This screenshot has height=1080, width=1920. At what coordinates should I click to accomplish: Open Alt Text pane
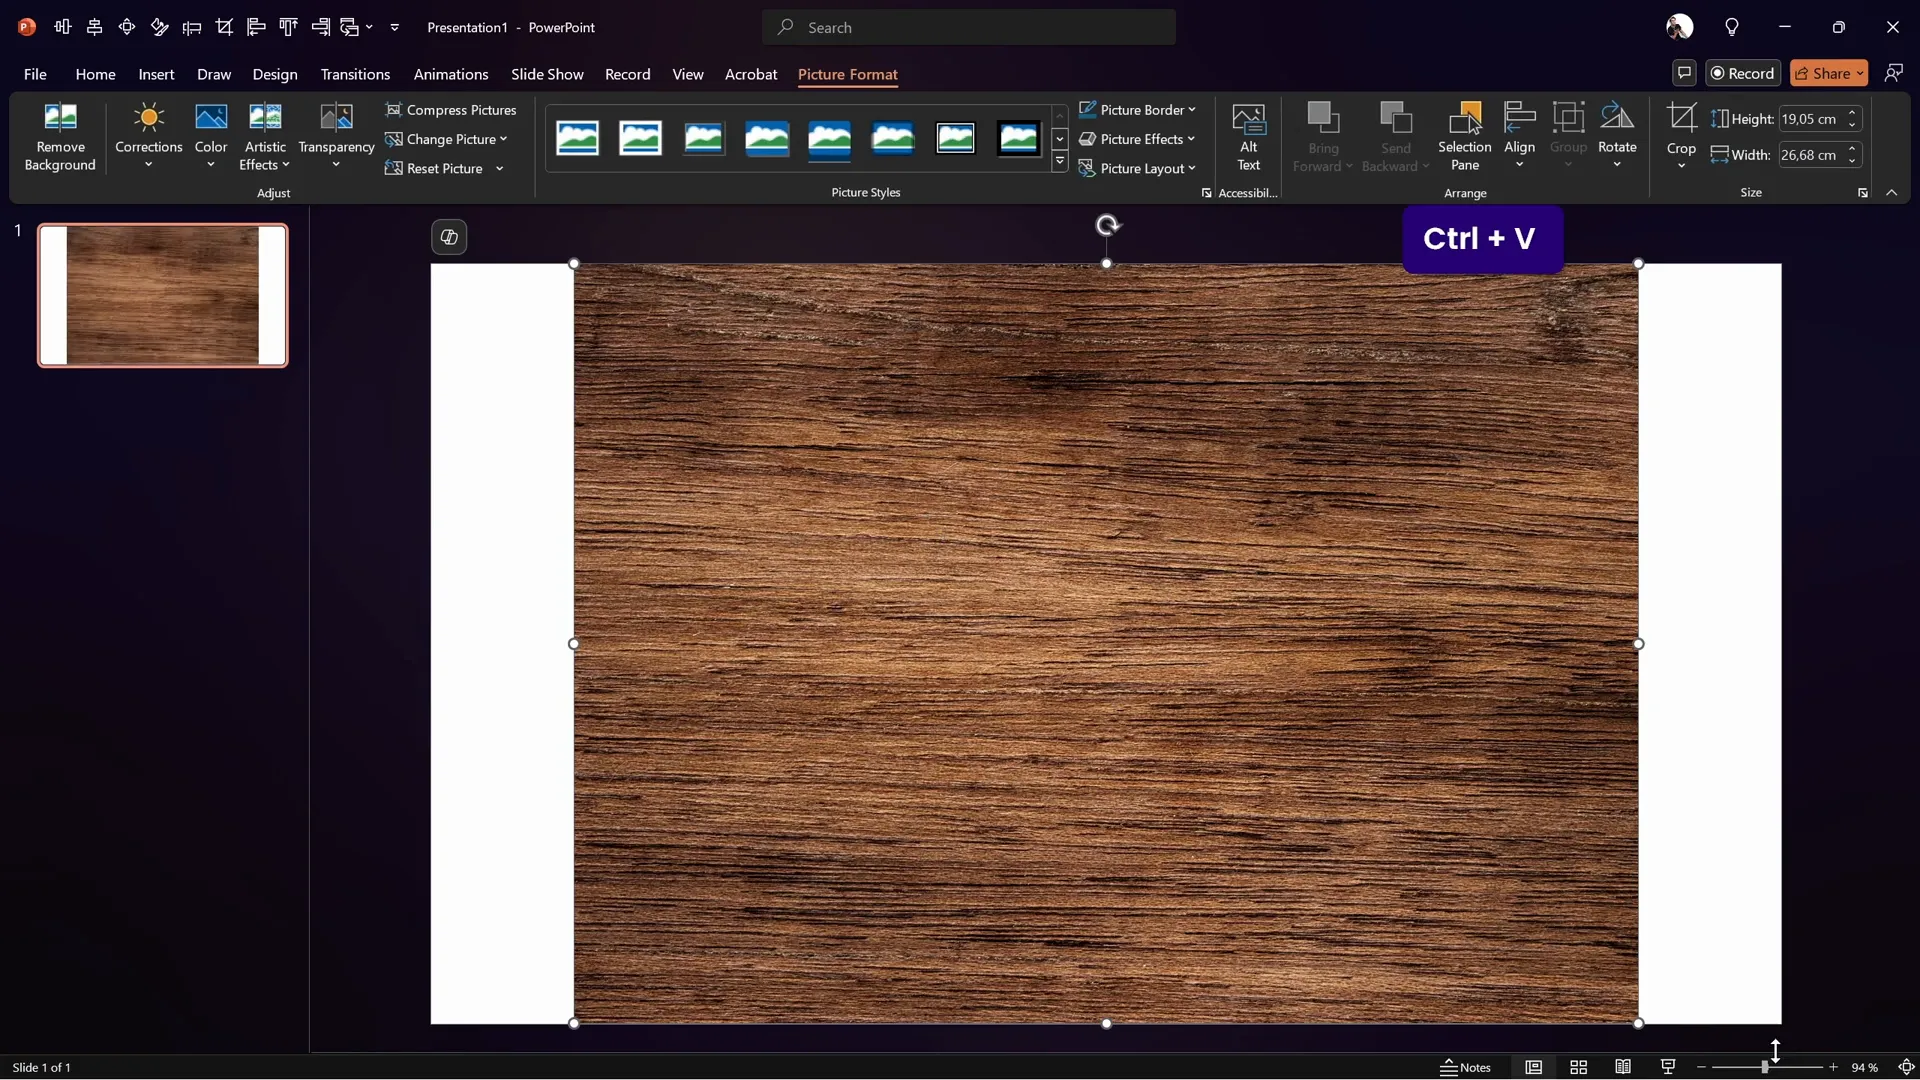pos(1248,137)
